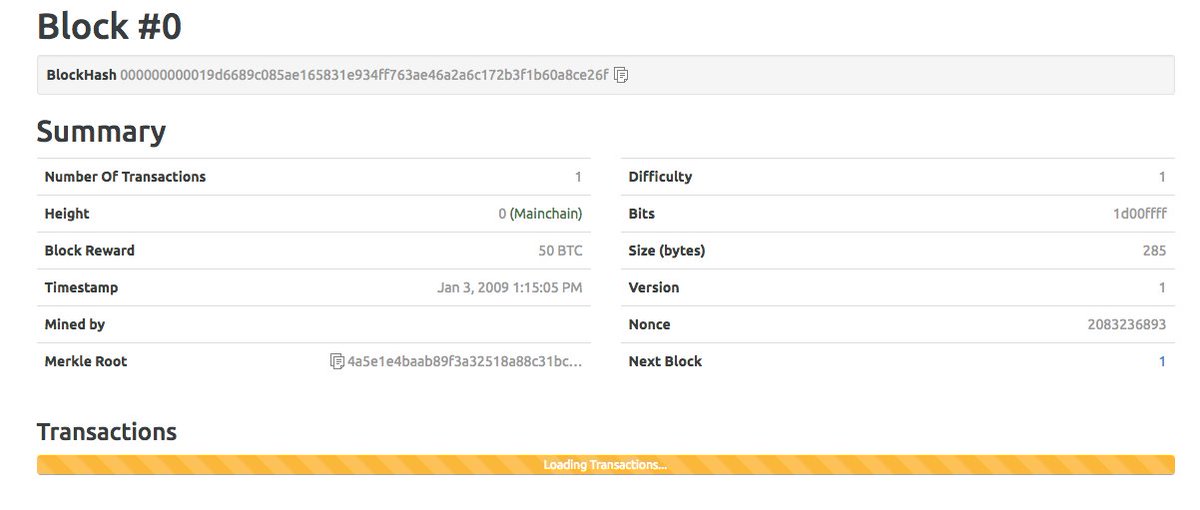1200x510 pixels.
Task: Click the truncated Merkle Root hash 4a5e1e4baab8
Action: [x=465, y=361]
